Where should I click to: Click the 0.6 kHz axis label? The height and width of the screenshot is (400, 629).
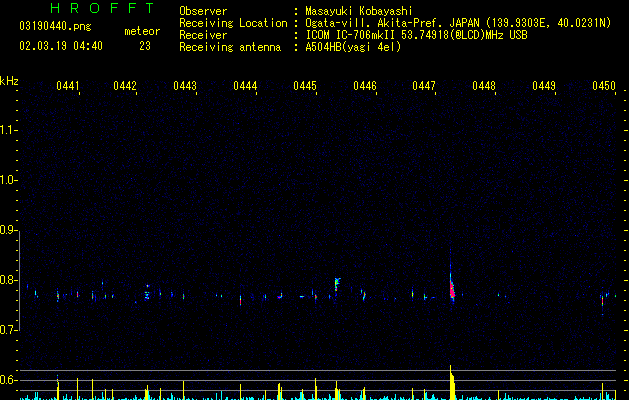click(8, 380)
